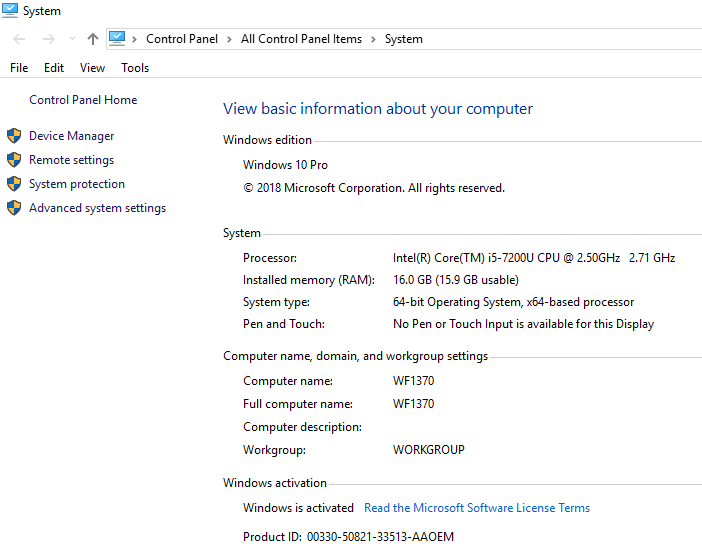Click the 'Windows activation' section header
Screen dimensions: 702x551
pos(275,483)
